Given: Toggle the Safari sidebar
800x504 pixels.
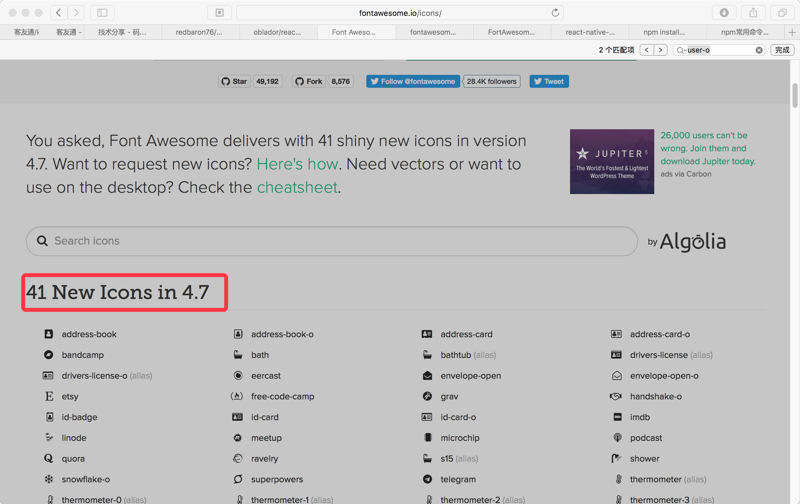Looking at the screenshot, I should [102, 13].
